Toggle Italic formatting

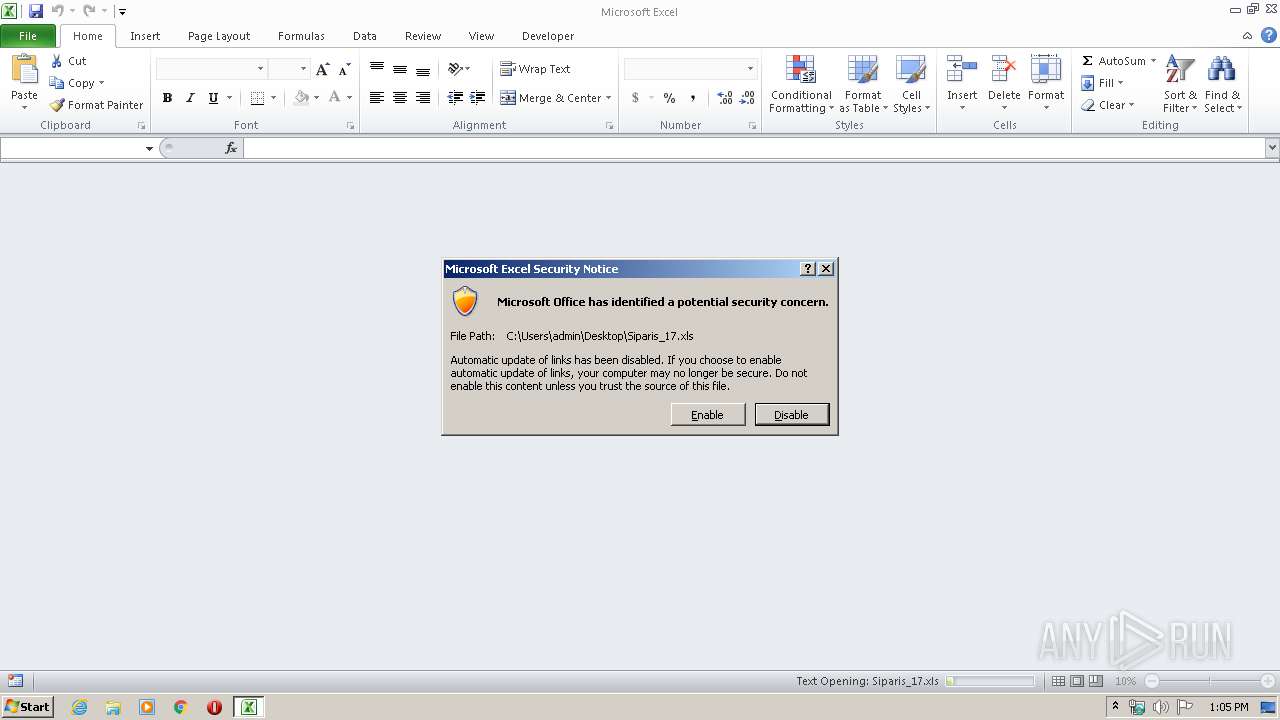190,98
